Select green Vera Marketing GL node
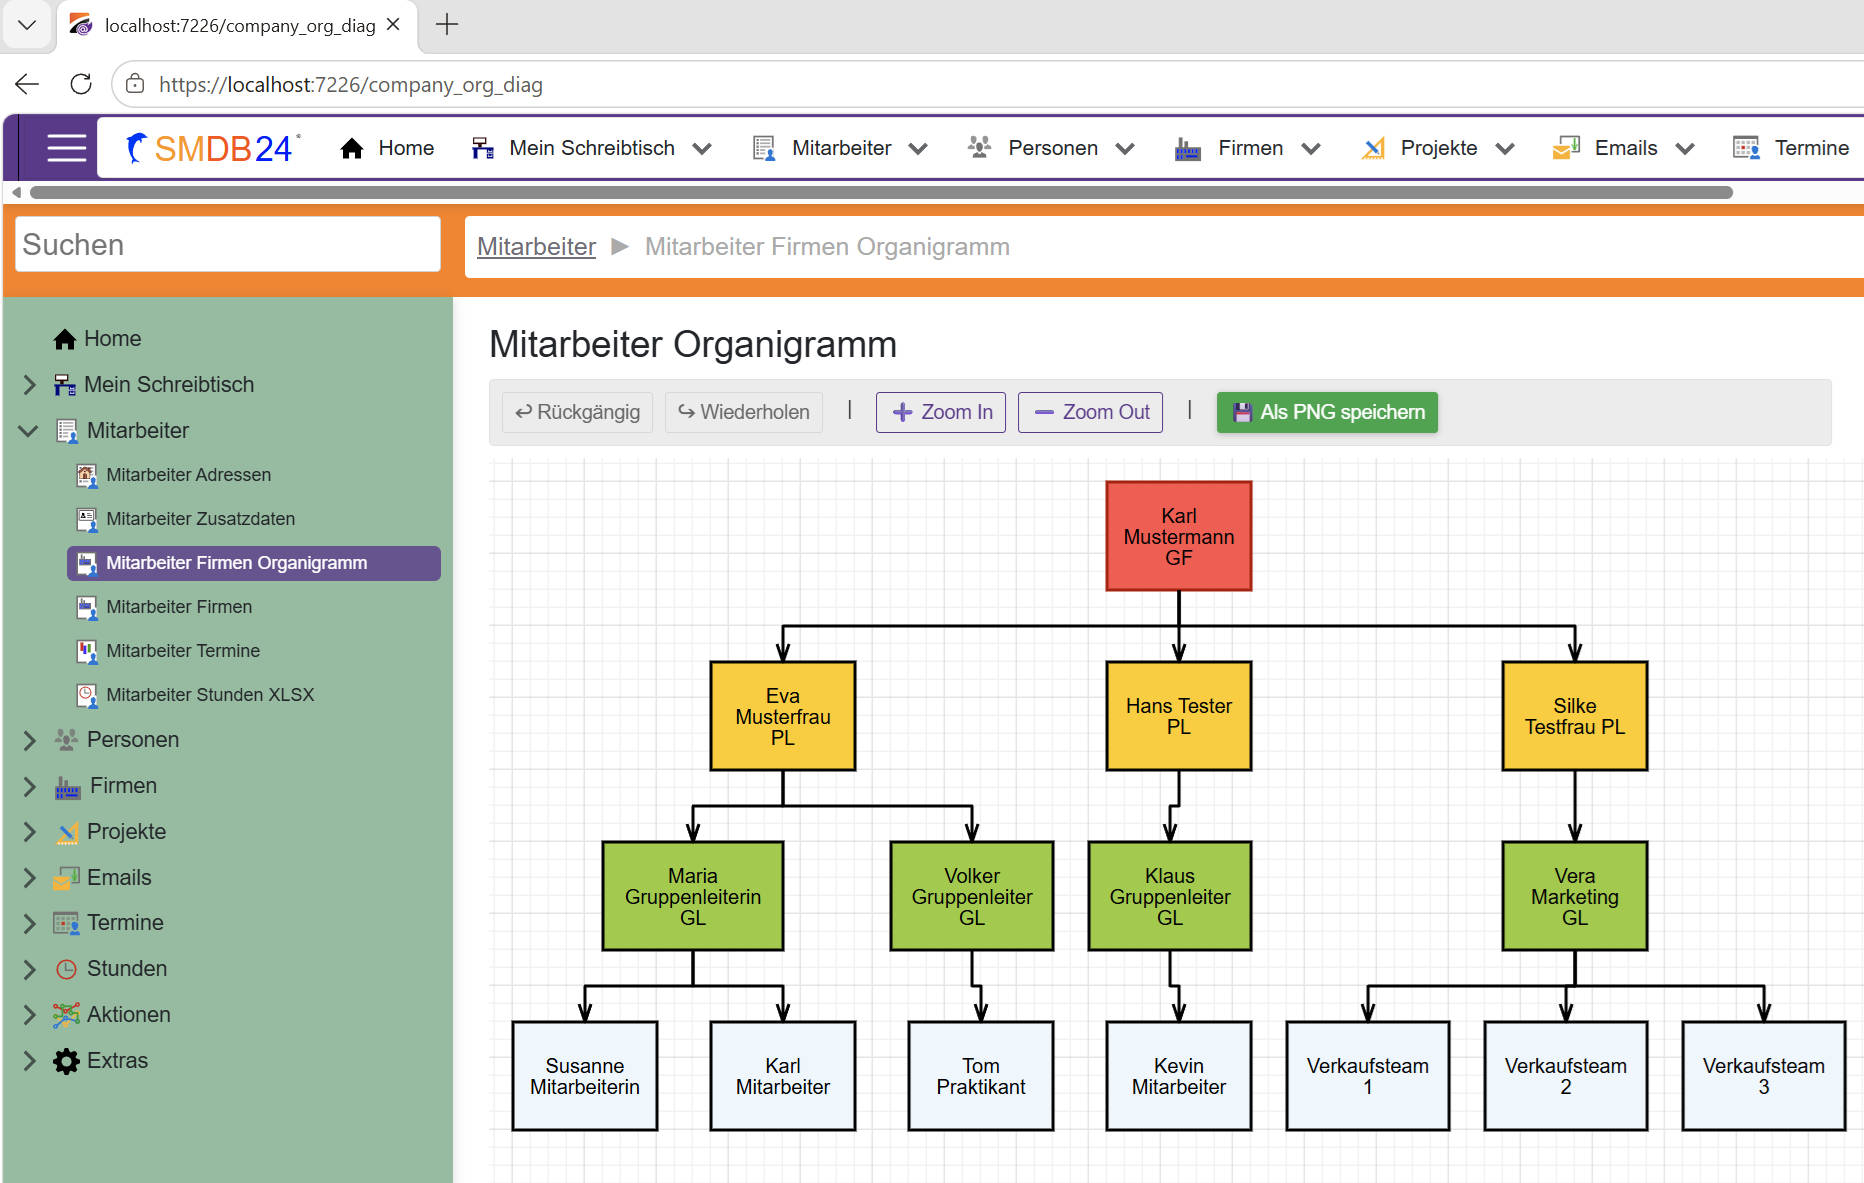 (1575, 896)
